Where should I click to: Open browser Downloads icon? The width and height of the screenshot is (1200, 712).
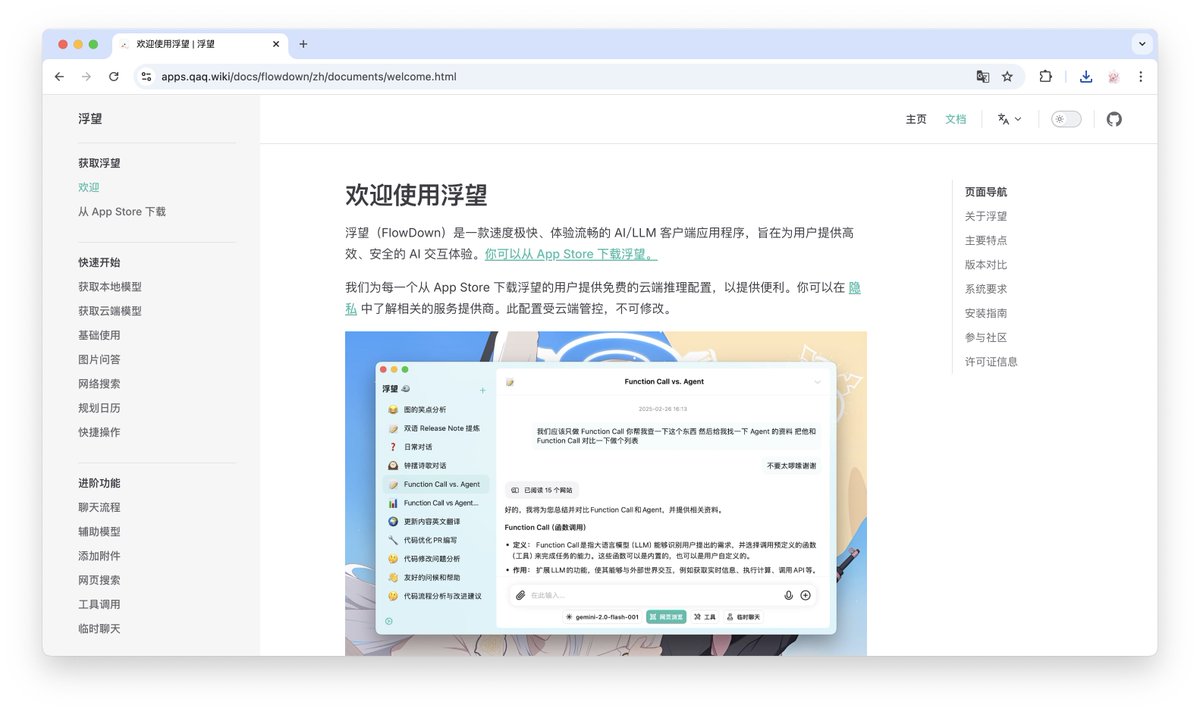1086,76
